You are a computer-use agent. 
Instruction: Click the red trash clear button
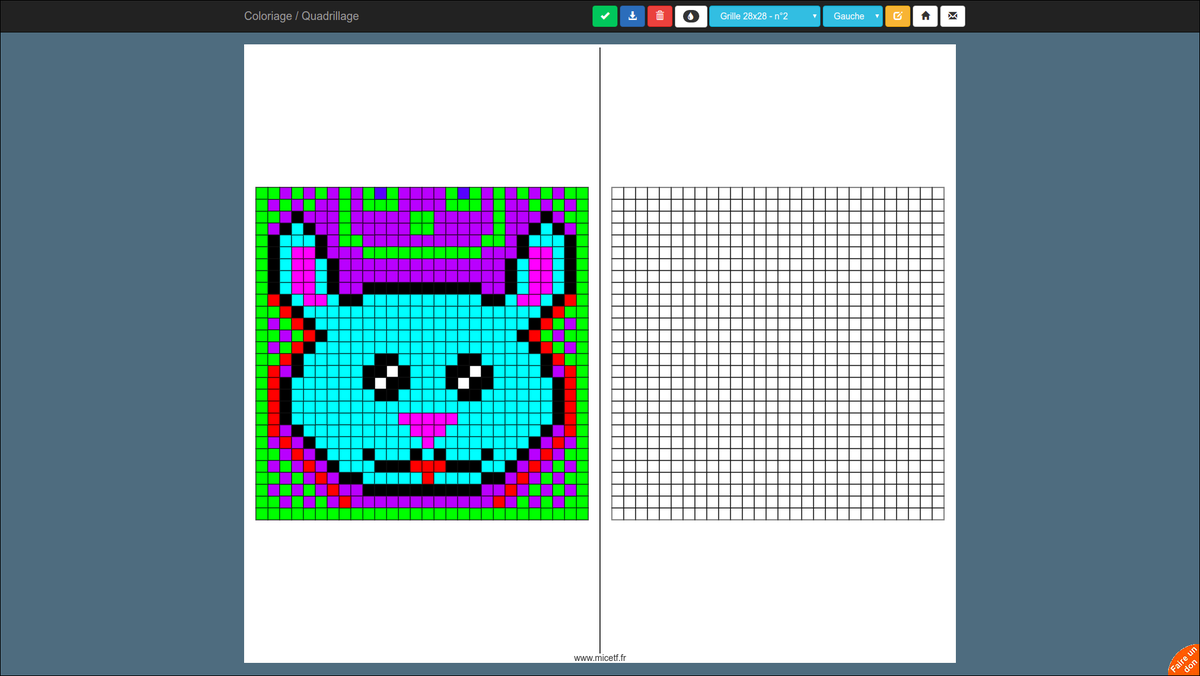click(660, 16)
